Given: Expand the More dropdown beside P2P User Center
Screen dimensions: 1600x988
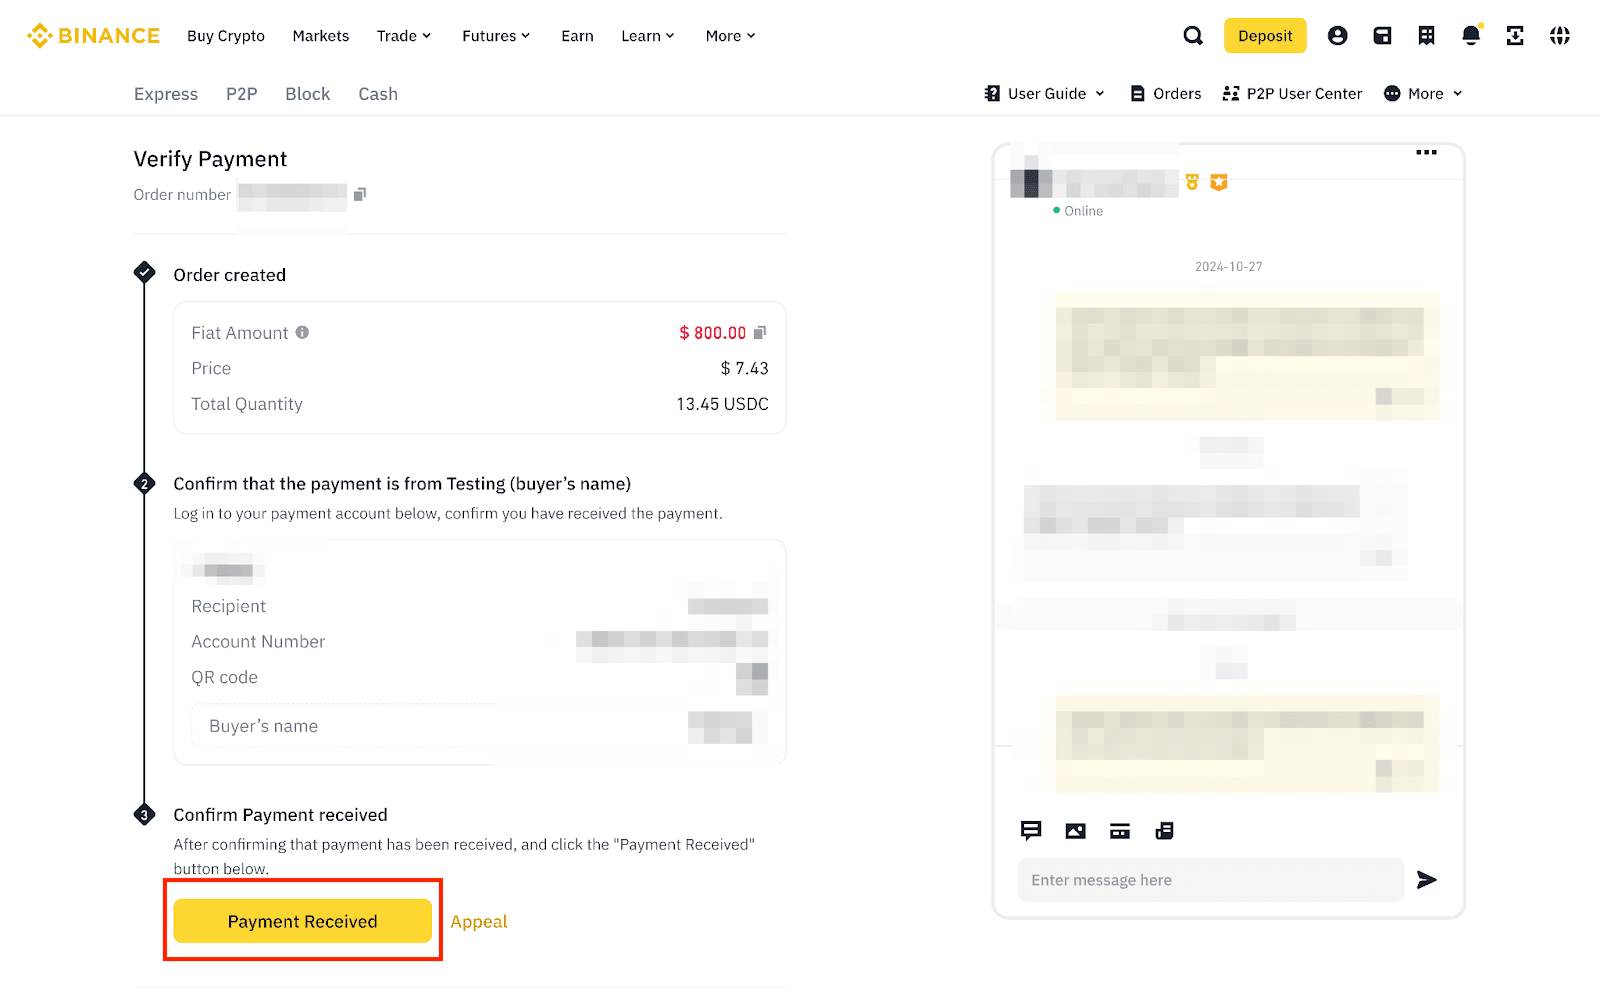Looking at the screenshot, I should [1424, 94].
